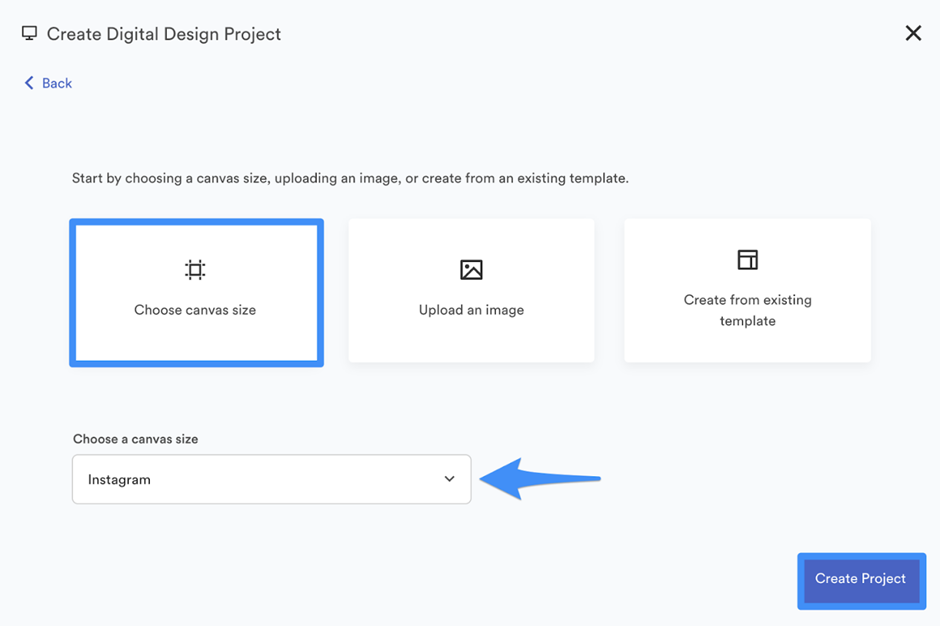Open the Instagram canvas size dropdown

point(272,479)
